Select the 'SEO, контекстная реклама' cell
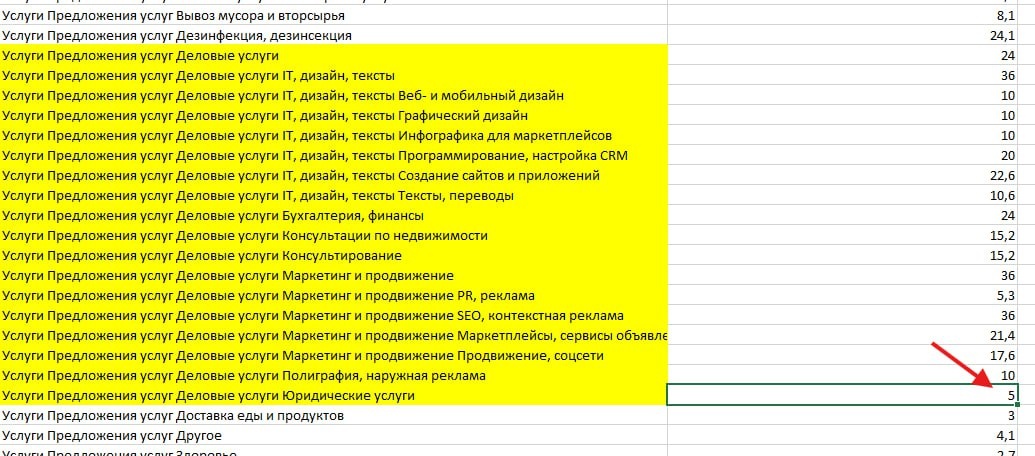Screen dimensions: 1035x456 333,315
